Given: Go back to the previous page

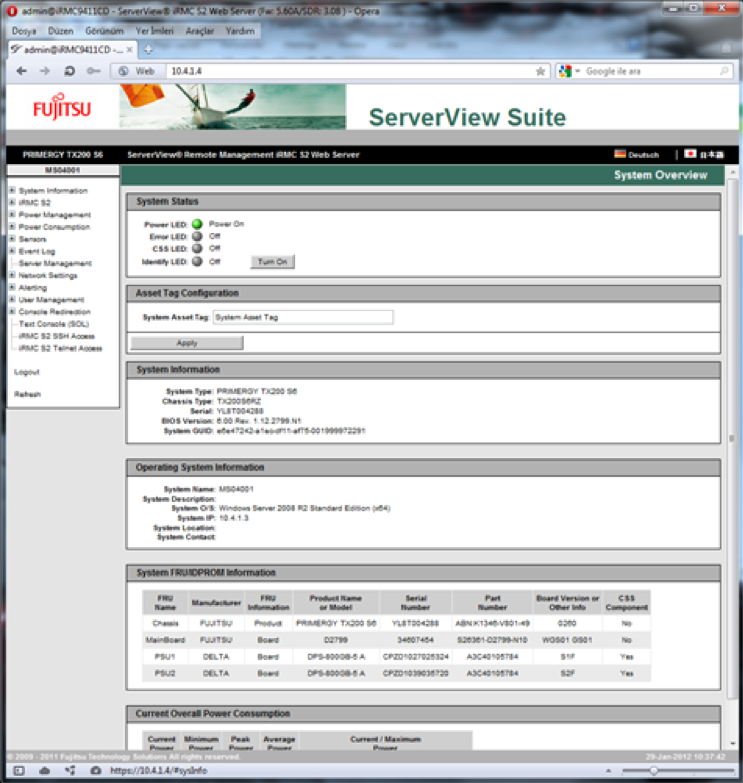Looking at the screenshot, I should coord(21,71).
